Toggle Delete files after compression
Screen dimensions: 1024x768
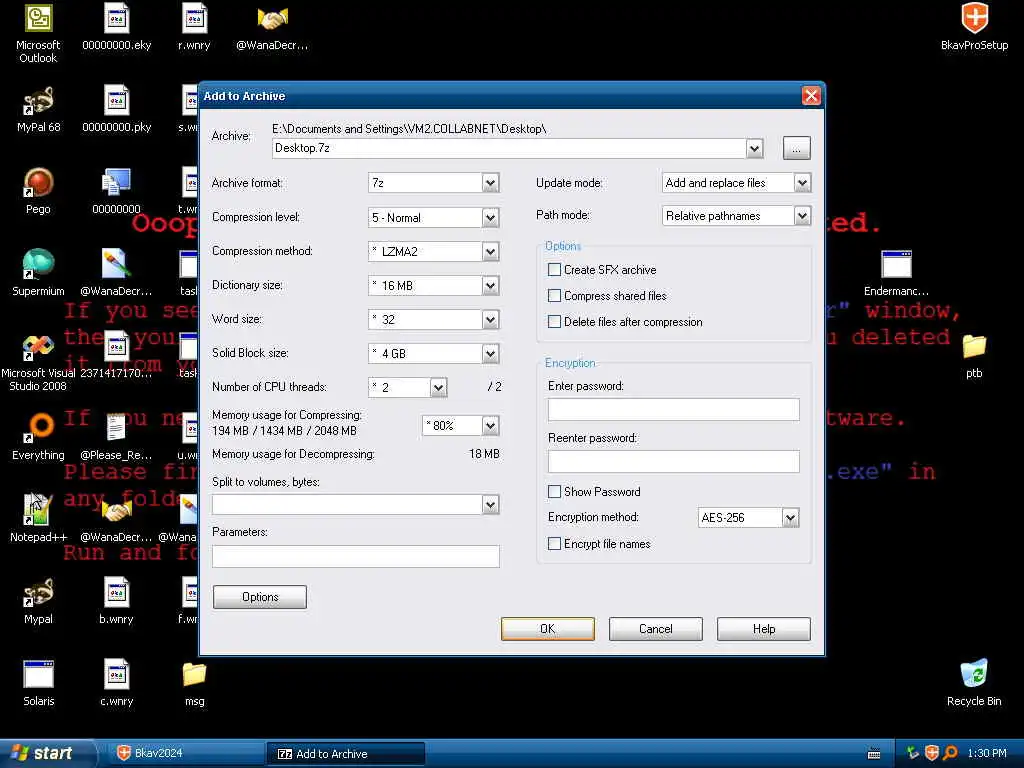(x=554, y=322)
